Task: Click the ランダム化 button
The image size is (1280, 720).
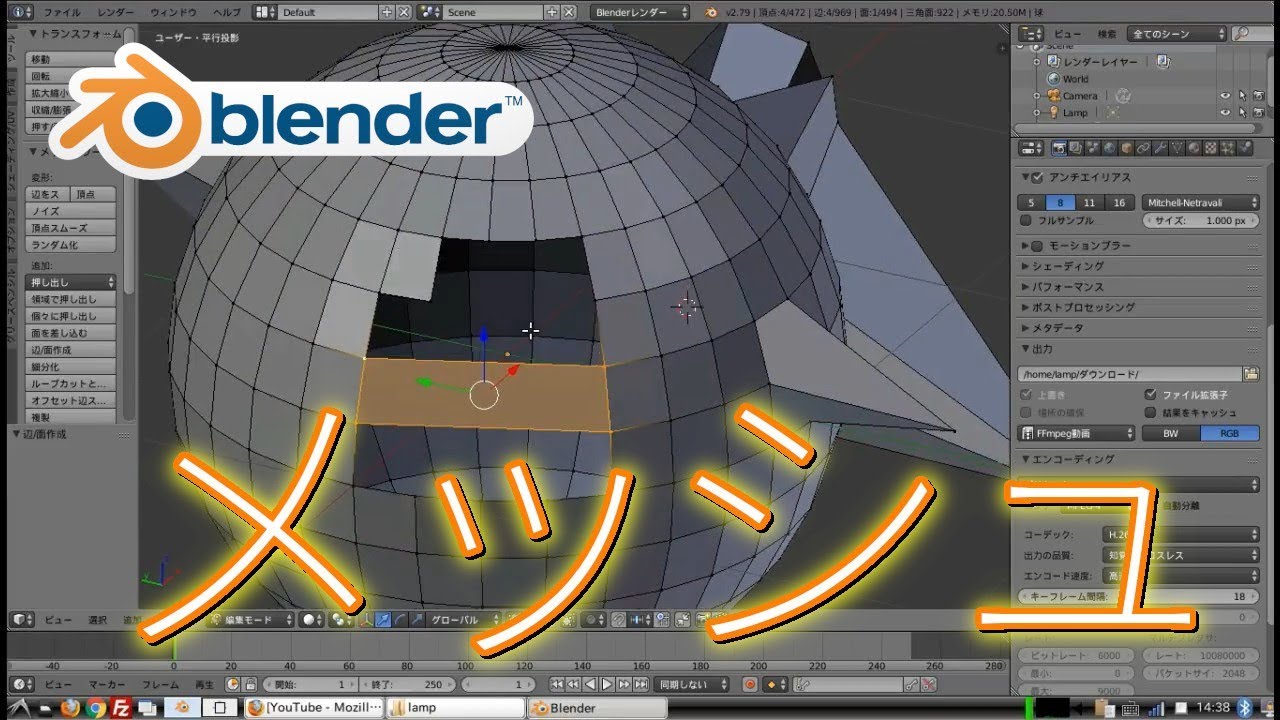Action: pos(71,245)
